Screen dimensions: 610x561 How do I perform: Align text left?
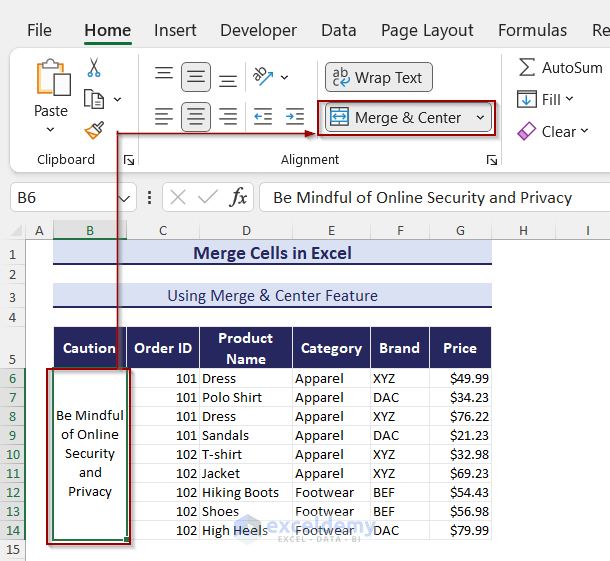(x=164, y=117)
